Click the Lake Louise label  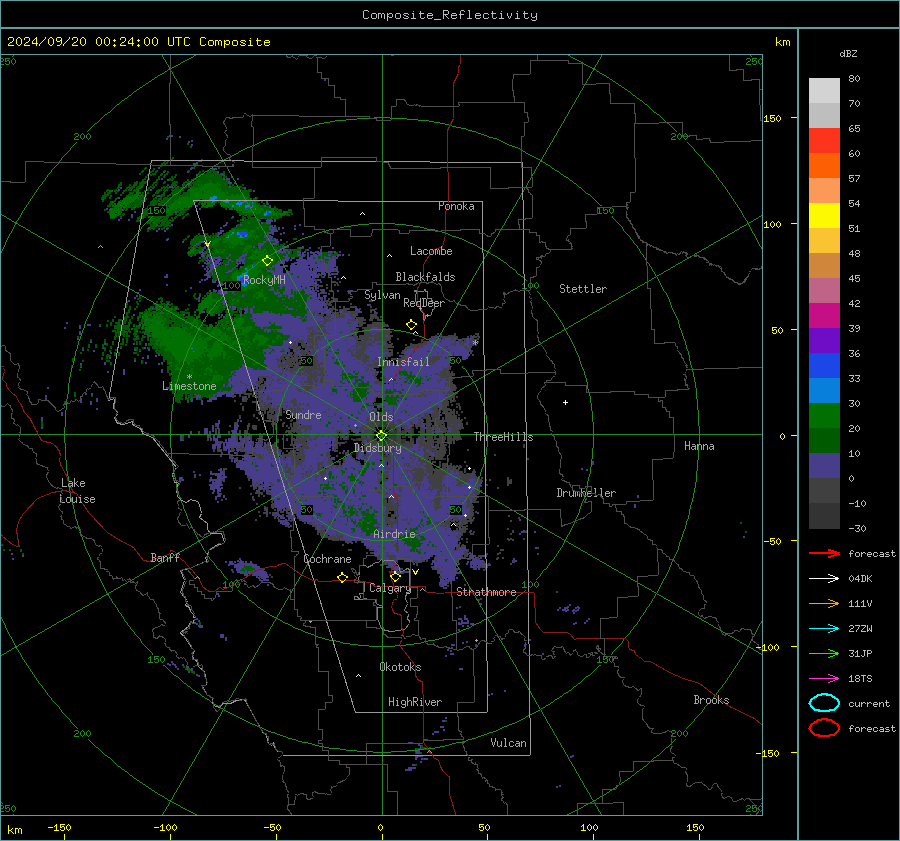[77, 491]
